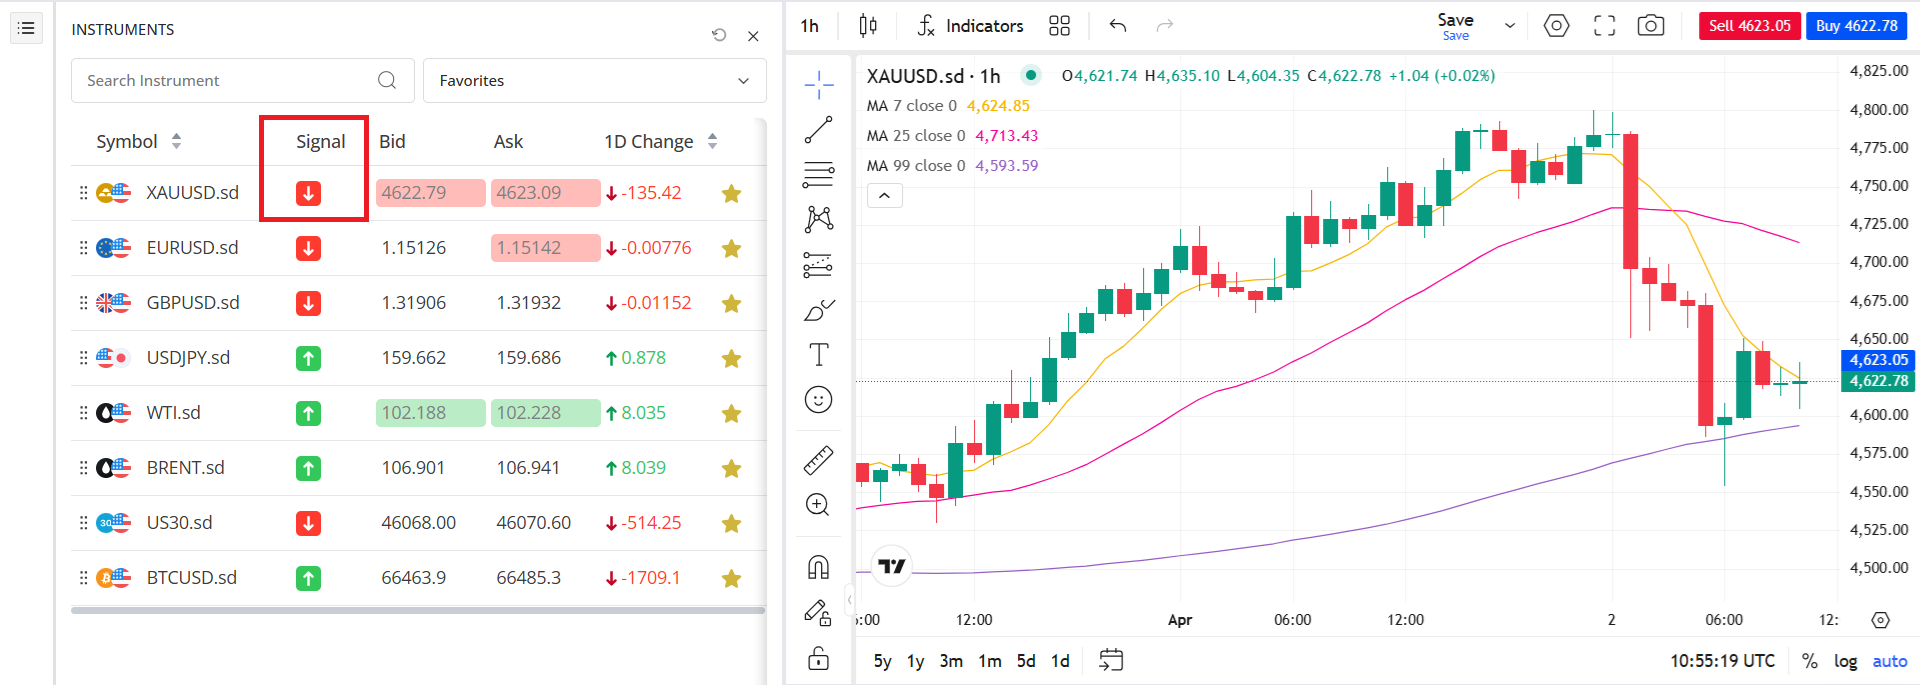Open the horizontal lines tool group
1920x685 pixels.
click(x=819, y=175)
